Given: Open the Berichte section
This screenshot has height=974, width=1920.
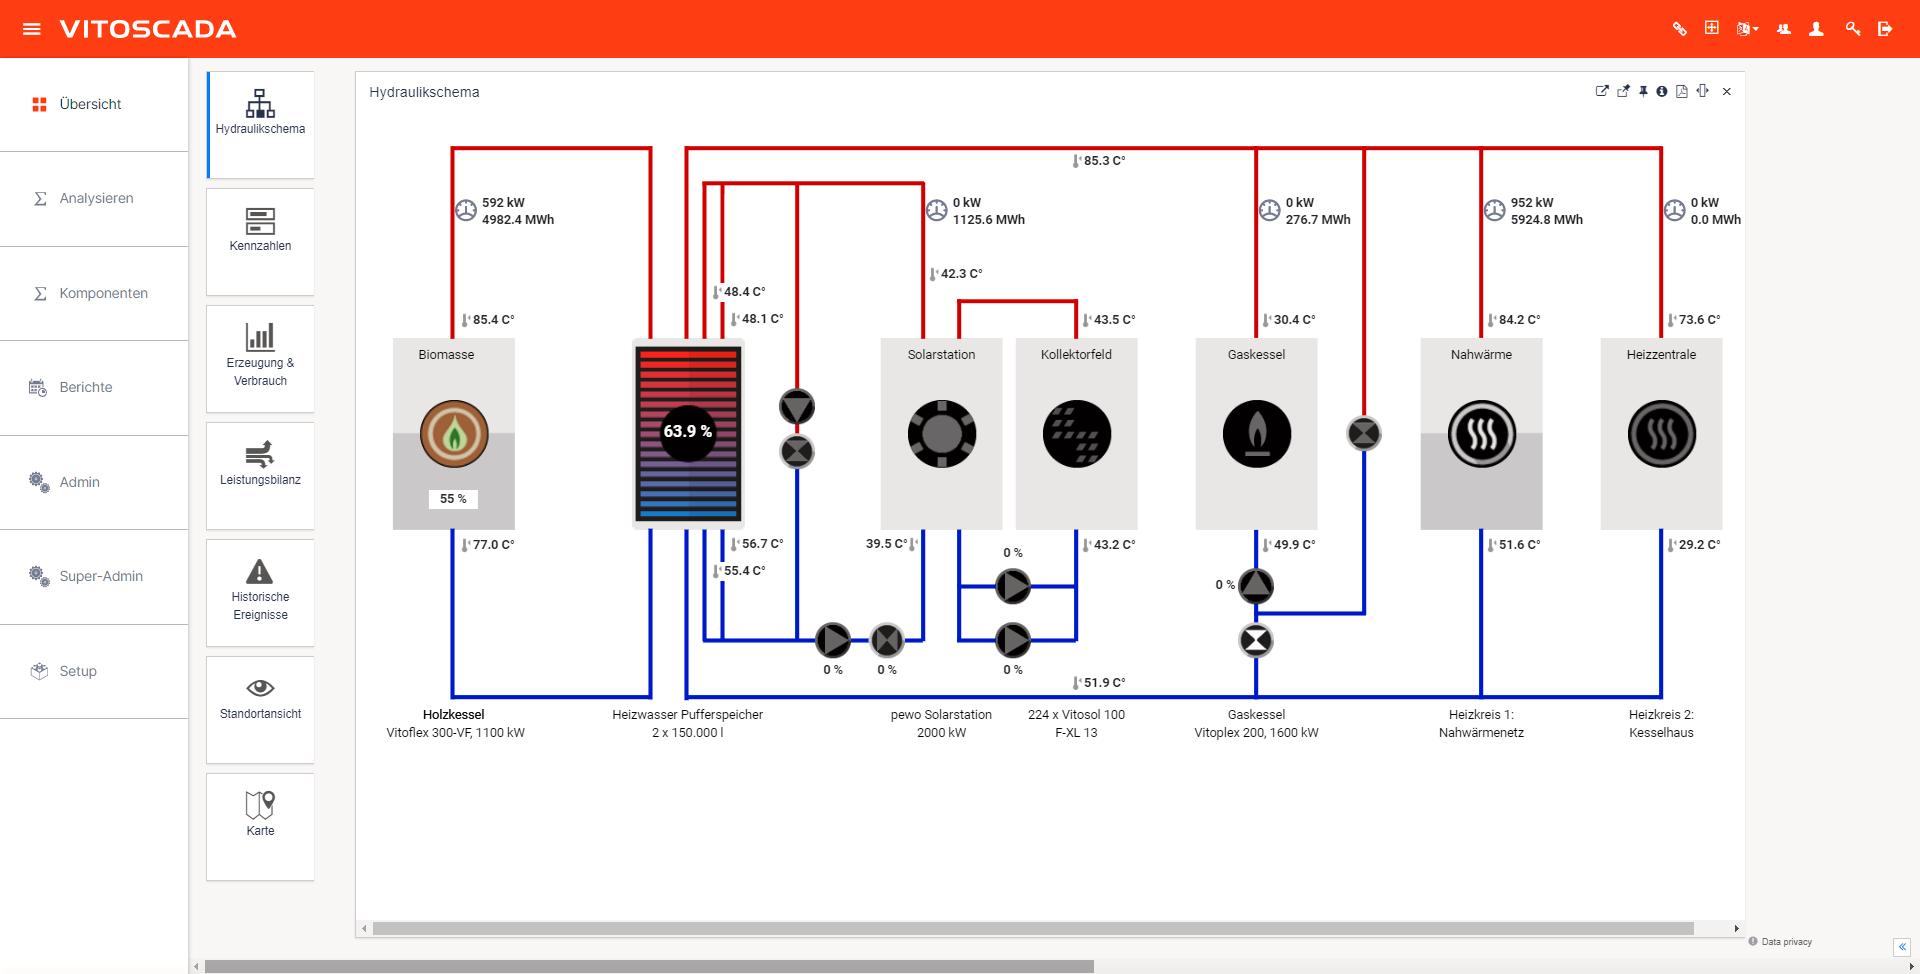Looking at the screenshot, I should (85, 387).
